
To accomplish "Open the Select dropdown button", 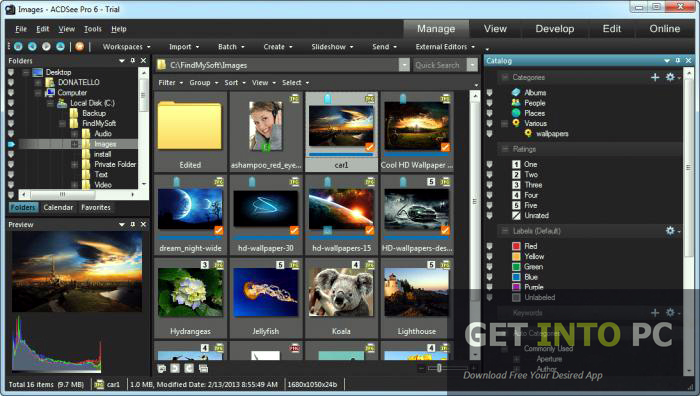I will [296, 83].
